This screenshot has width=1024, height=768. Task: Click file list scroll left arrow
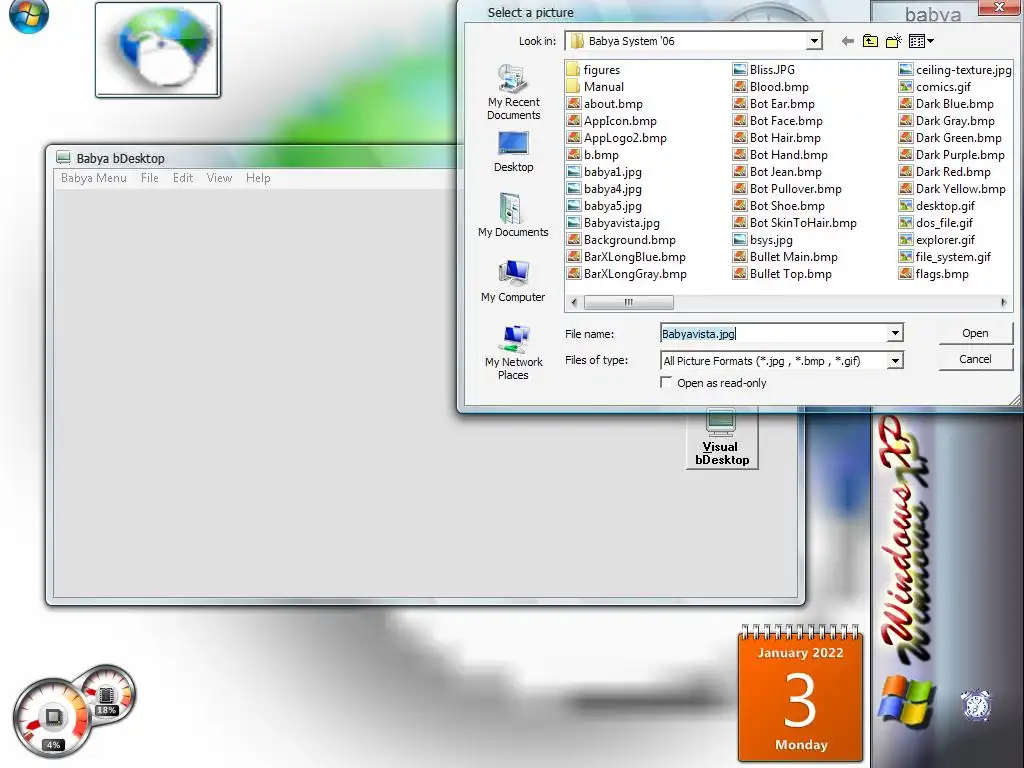click(x=573, y=302)
